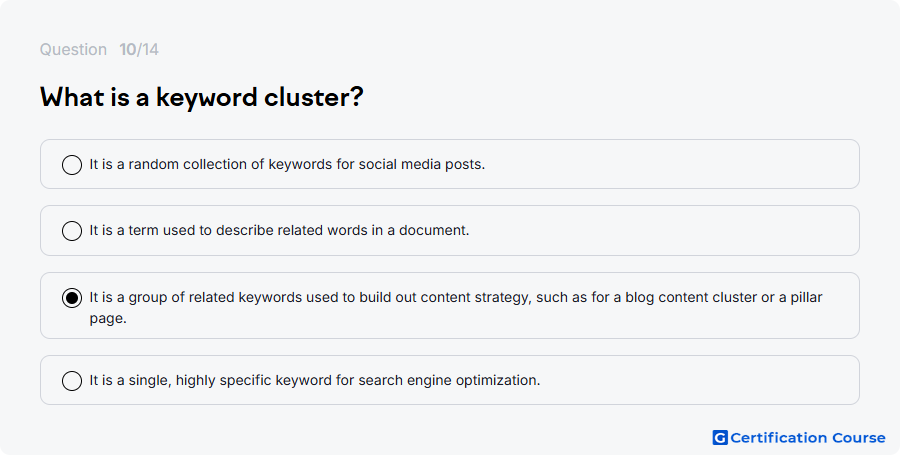Click the answer text mentioning blog content cluster
Viewport: 900px width, 455px height.
click(456, 308)
